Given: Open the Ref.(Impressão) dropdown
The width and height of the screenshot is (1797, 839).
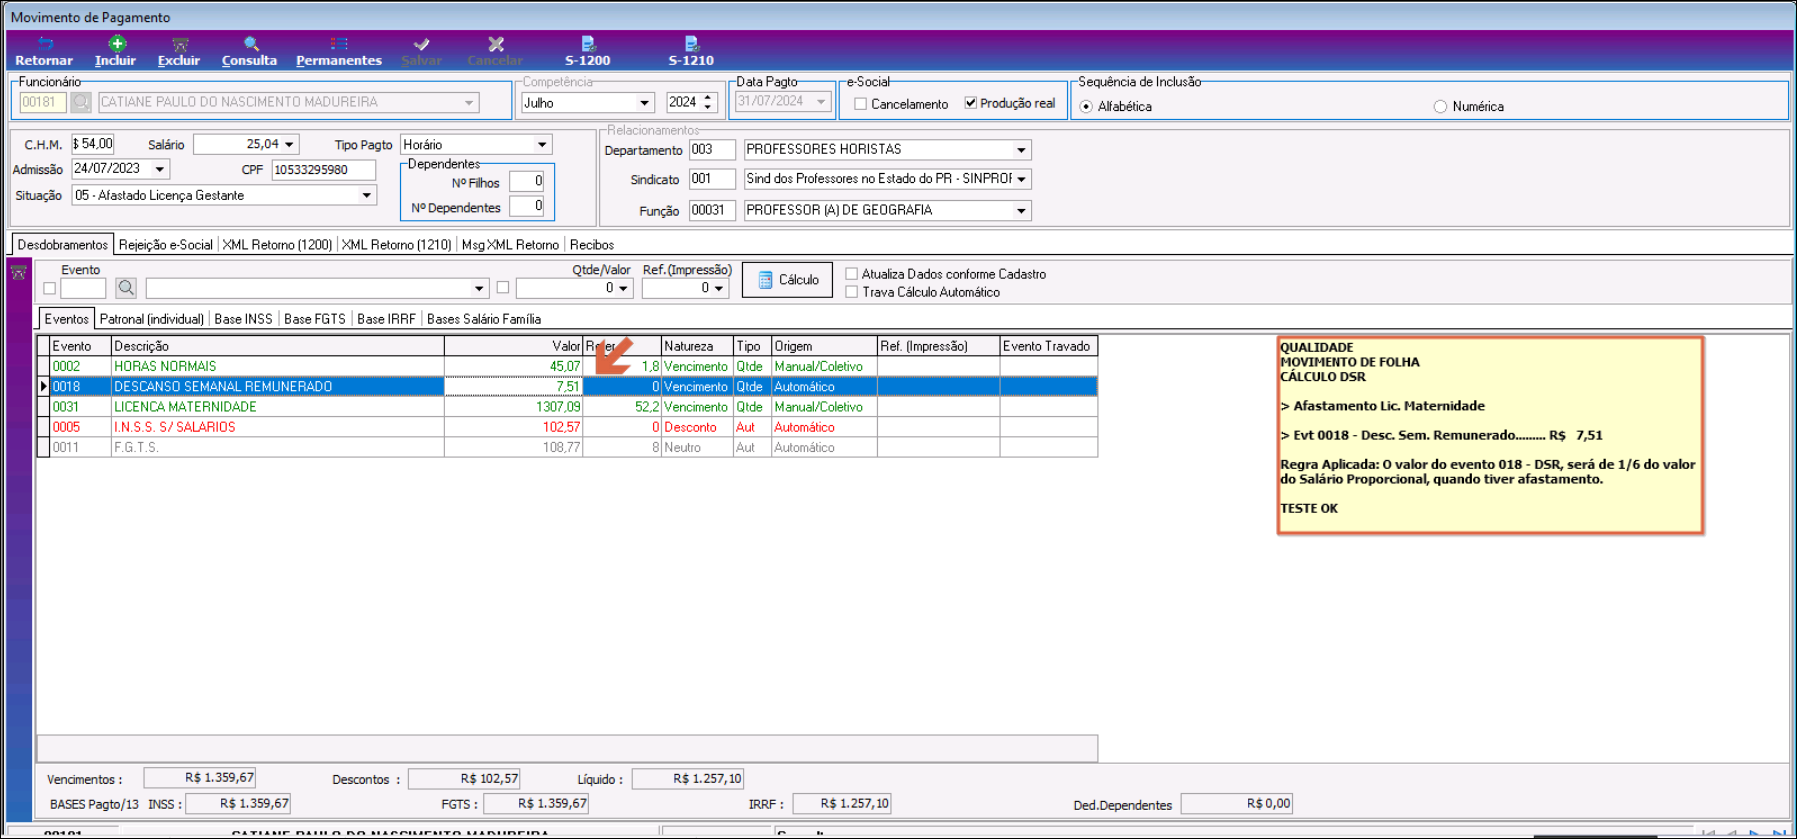Looking at the screenshot, I should (719, 288).
